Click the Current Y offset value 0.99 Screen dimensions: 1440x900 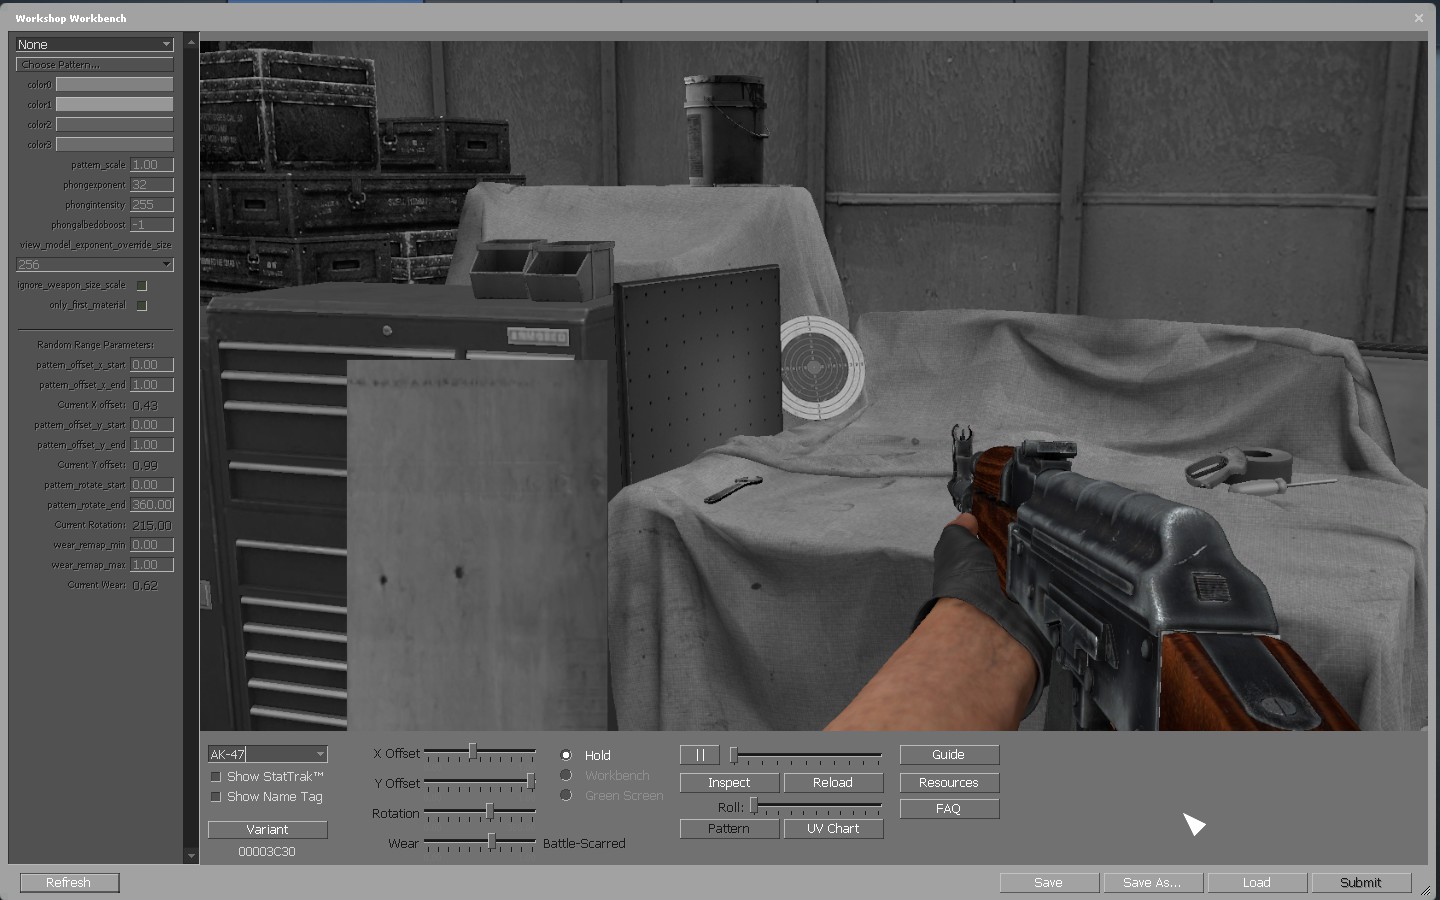point(145,465)
